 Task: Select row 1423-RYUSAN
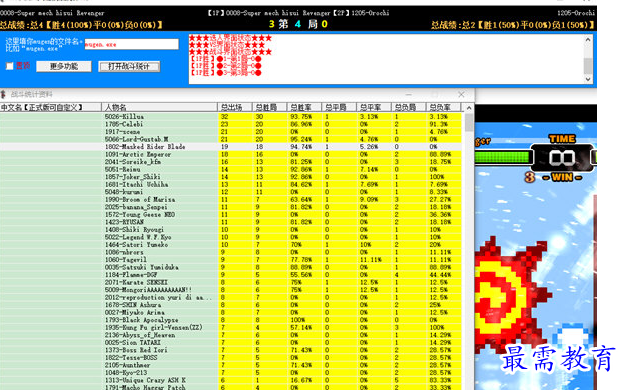pyautogui.click(x=231, y=222)
